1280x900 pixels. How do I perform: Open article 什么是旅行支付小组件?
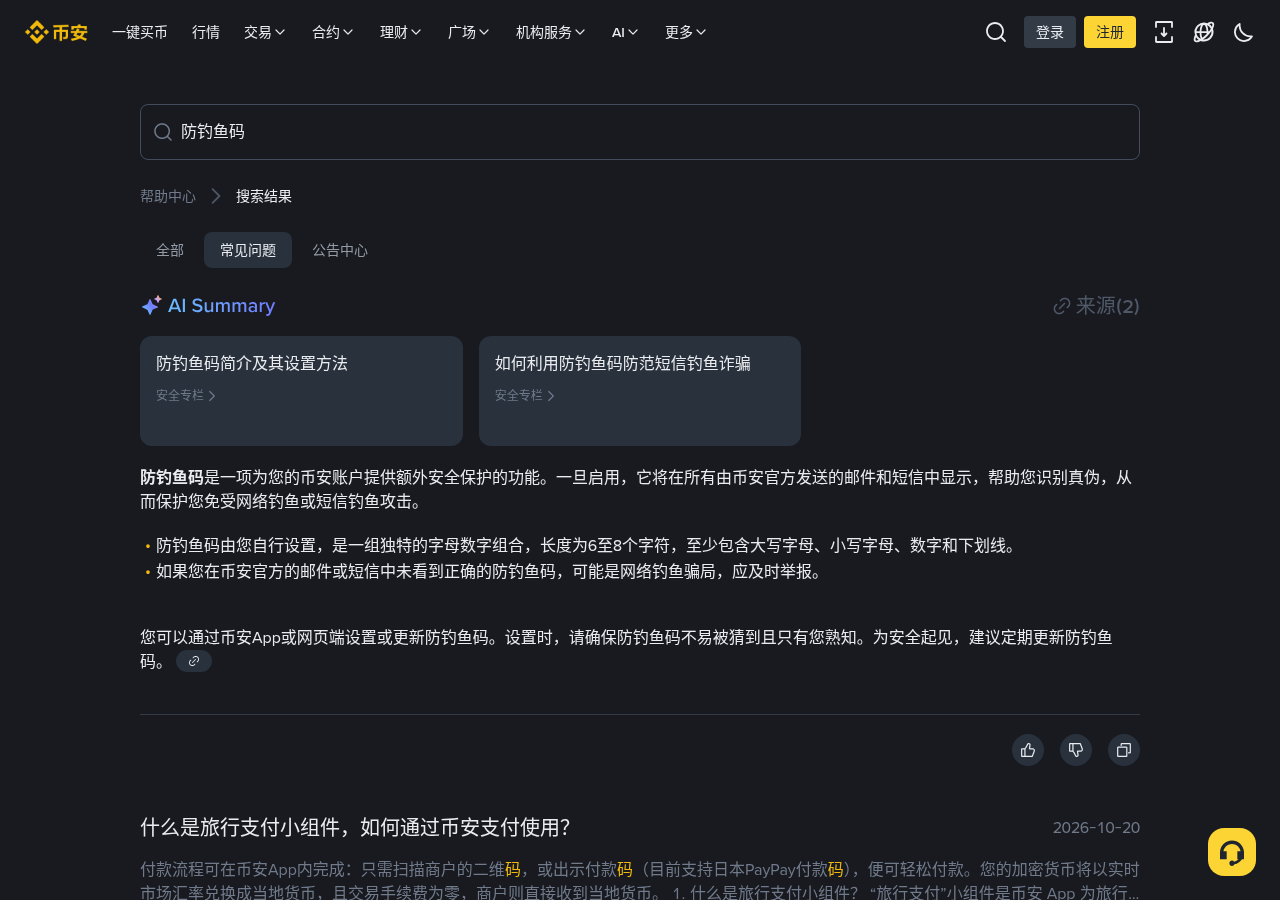355,827
